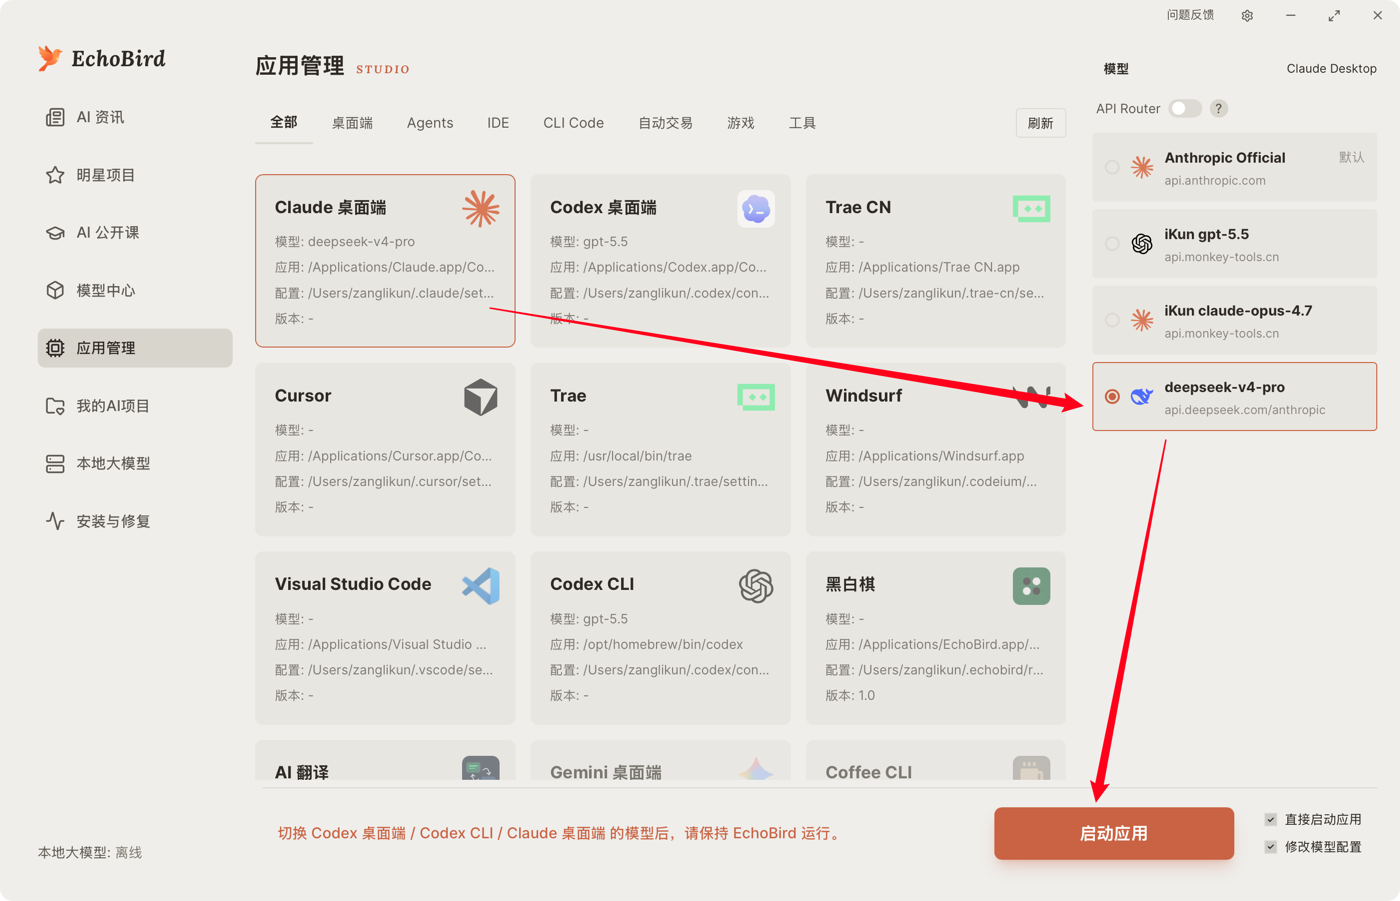1400x901 pixels.
Task: Click the API Router help question mark
Action: (1218, 109)
